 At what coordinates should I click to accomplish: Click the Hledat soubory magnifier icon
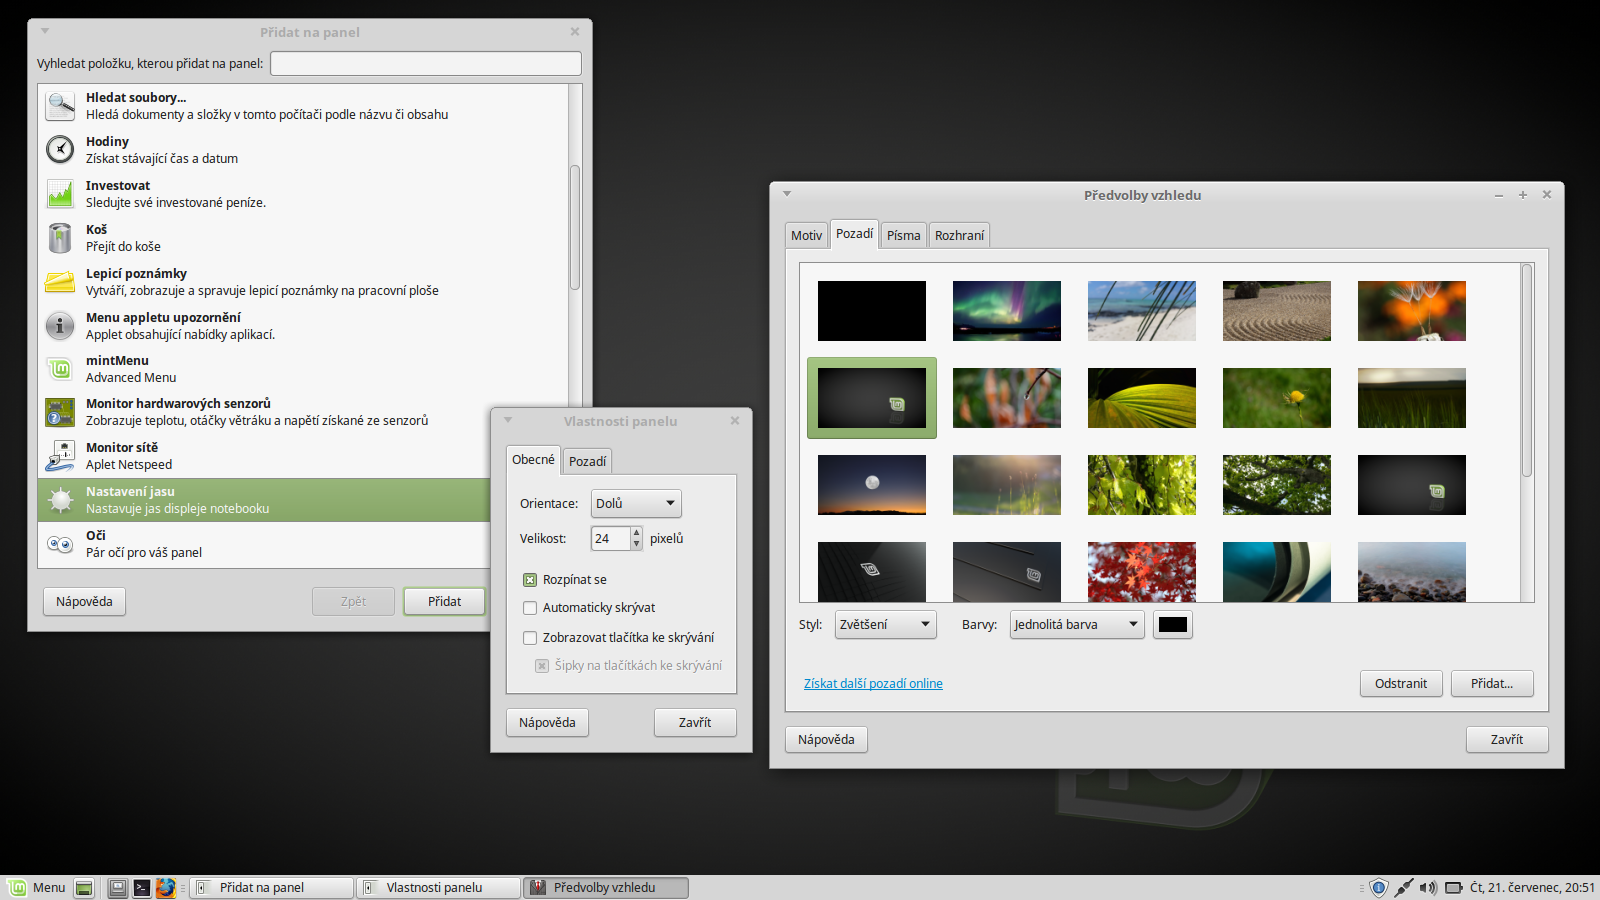tap(60, 105)
